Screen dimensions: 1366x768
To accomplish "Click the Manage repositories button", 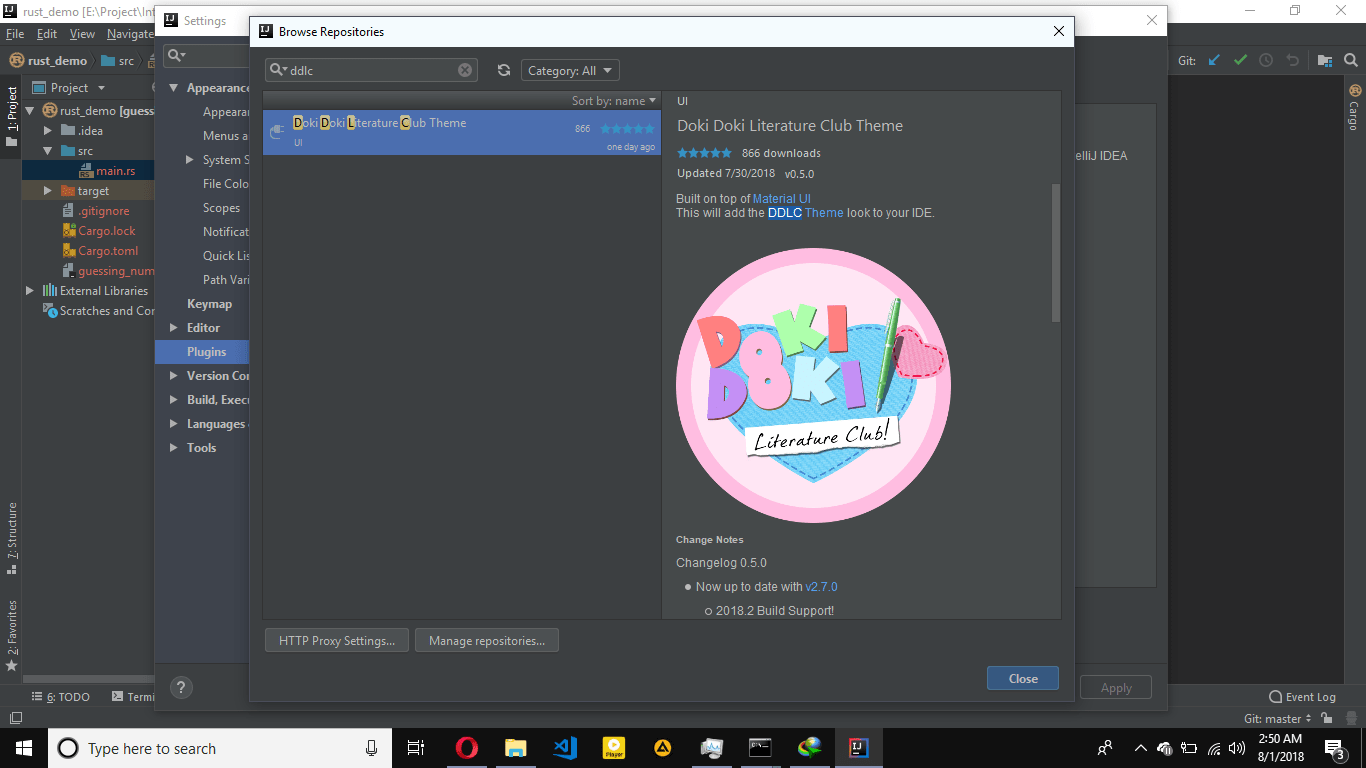I will pos(487,641).
